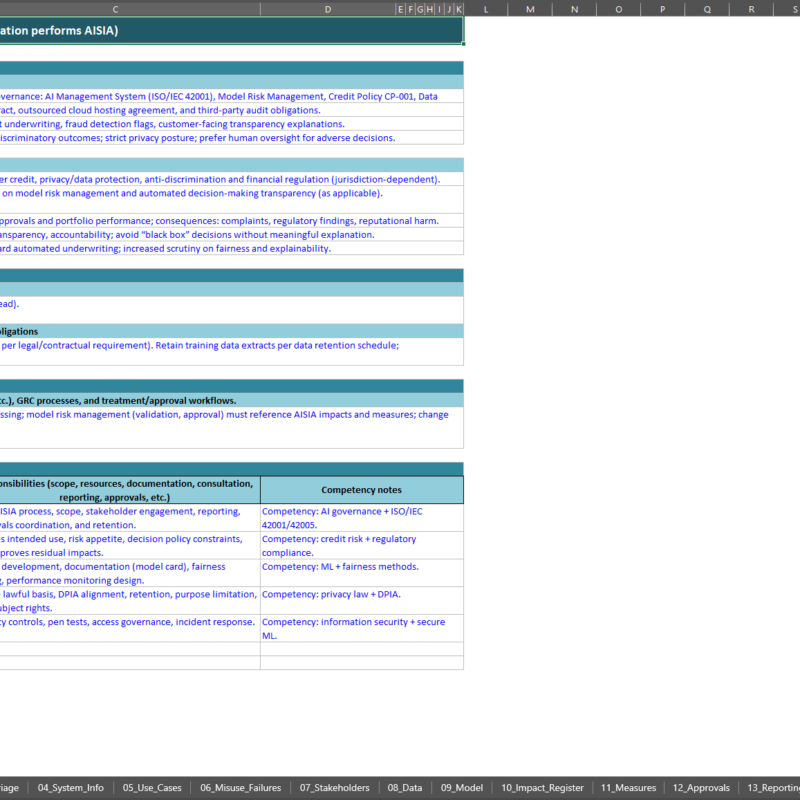Click the row about 'scrutiny on fairness and explainability'
800x800 pixels.
[x=232, y=248]
